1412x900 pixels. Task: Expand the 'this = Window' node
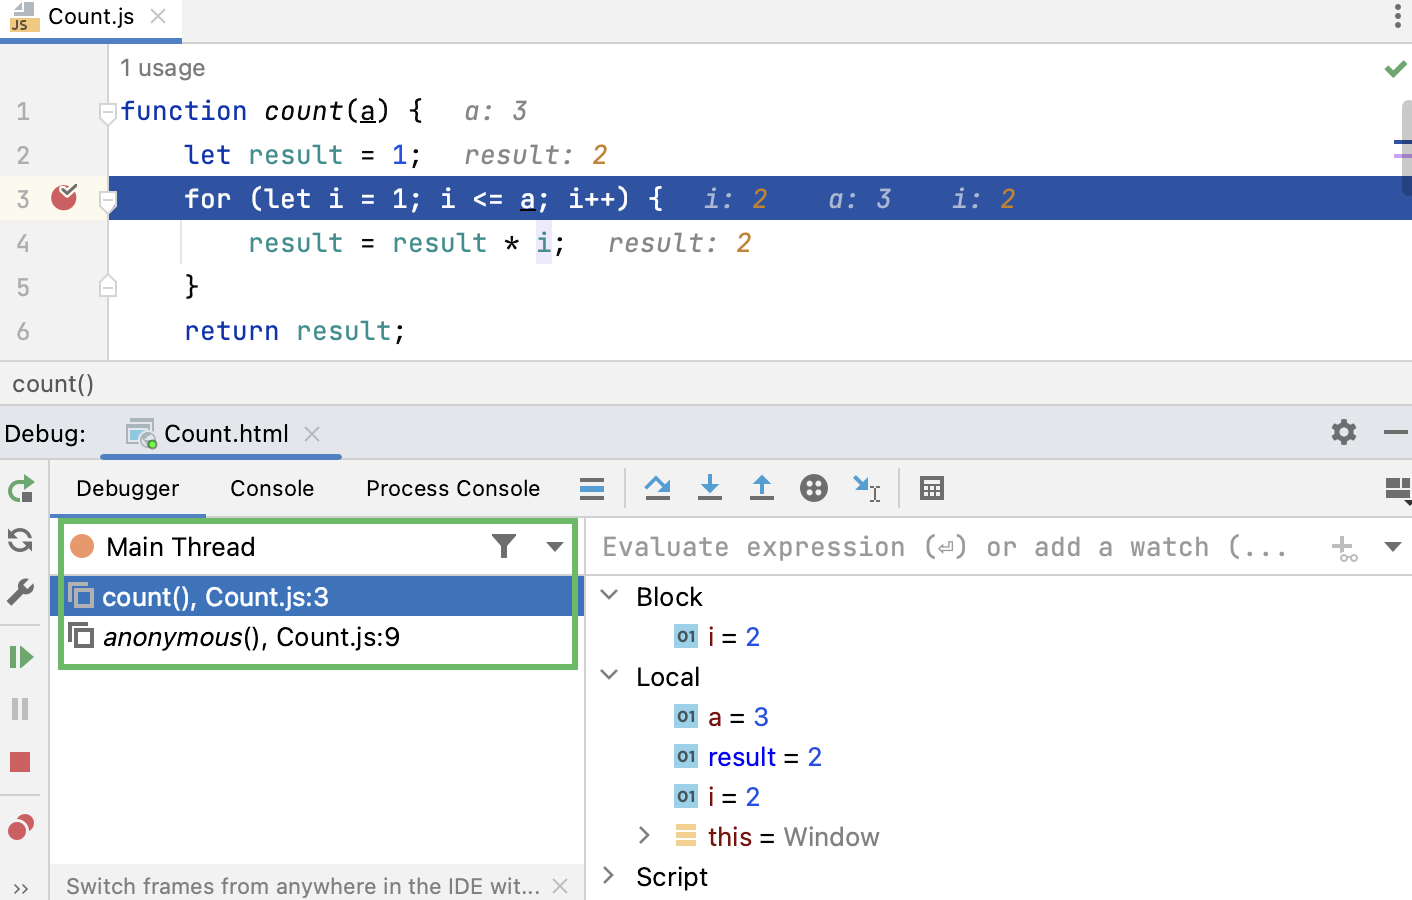click(645, 835)
